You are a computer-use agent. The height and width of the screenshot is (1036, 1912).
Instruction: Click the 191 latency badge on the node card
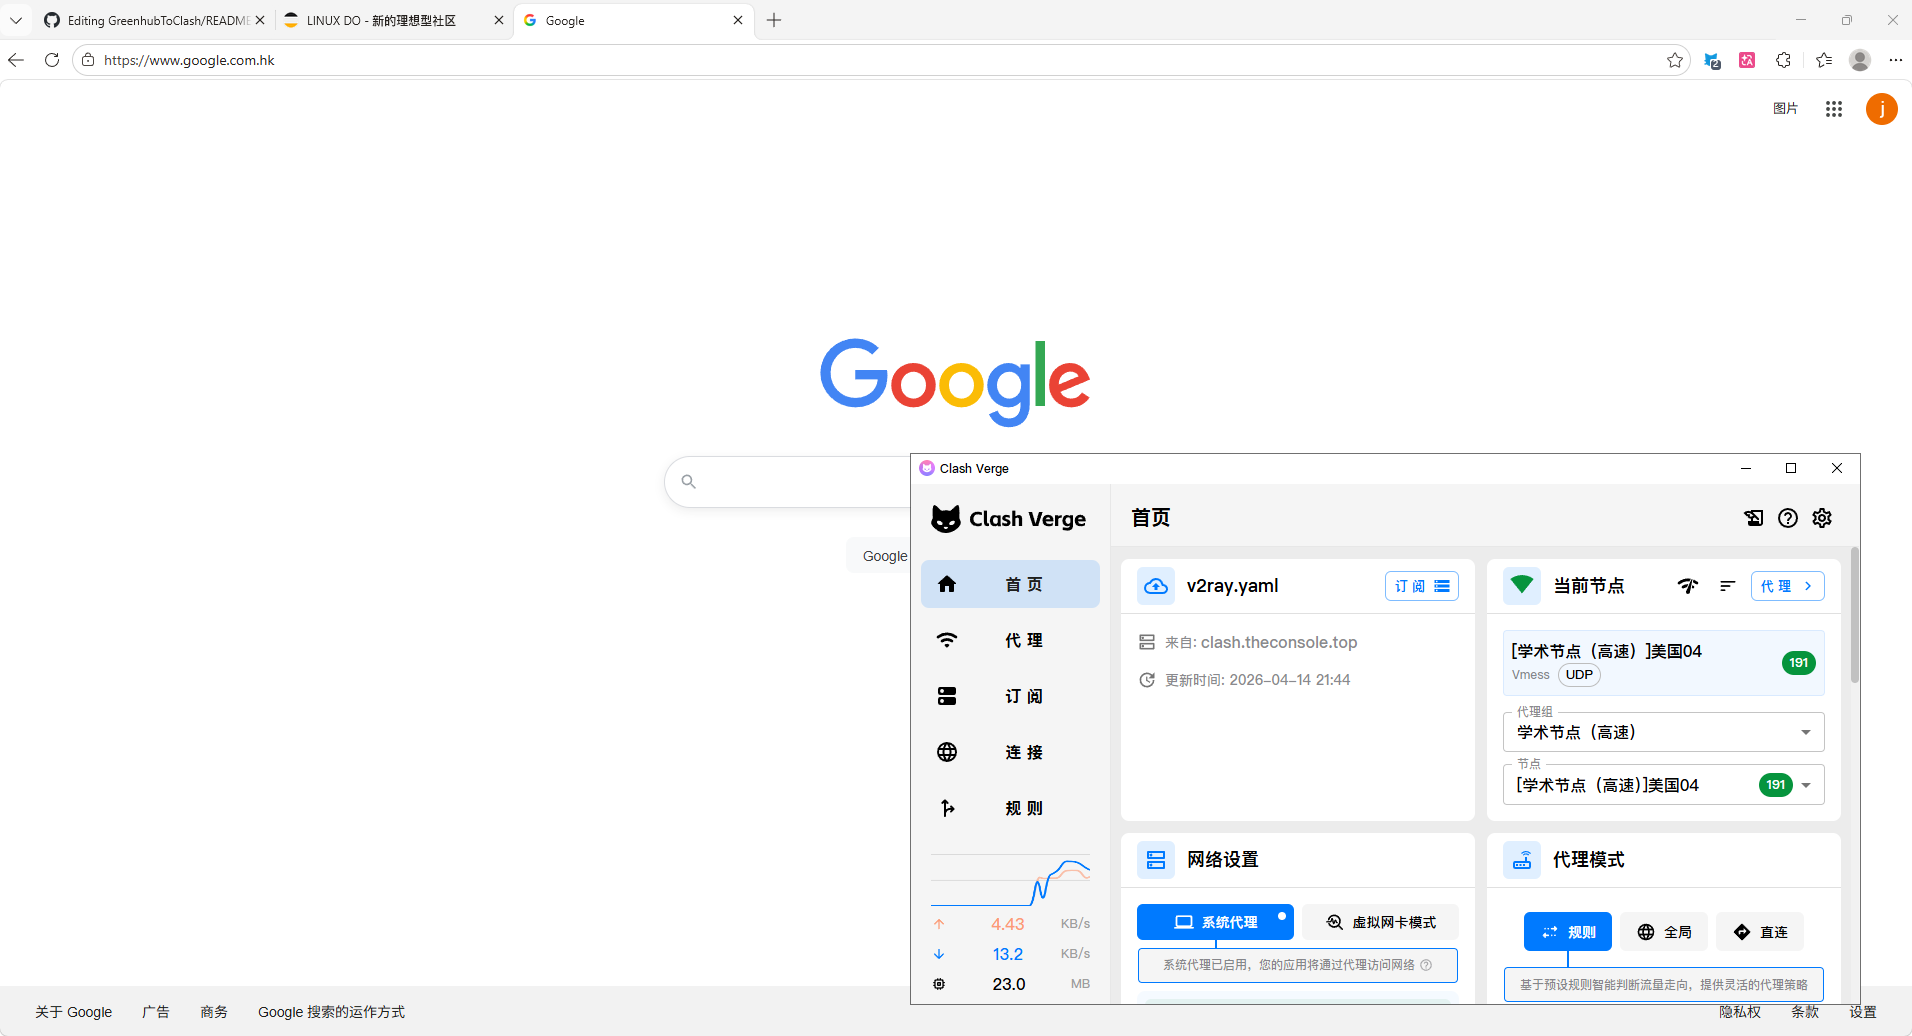click(x=1798, y=663)
